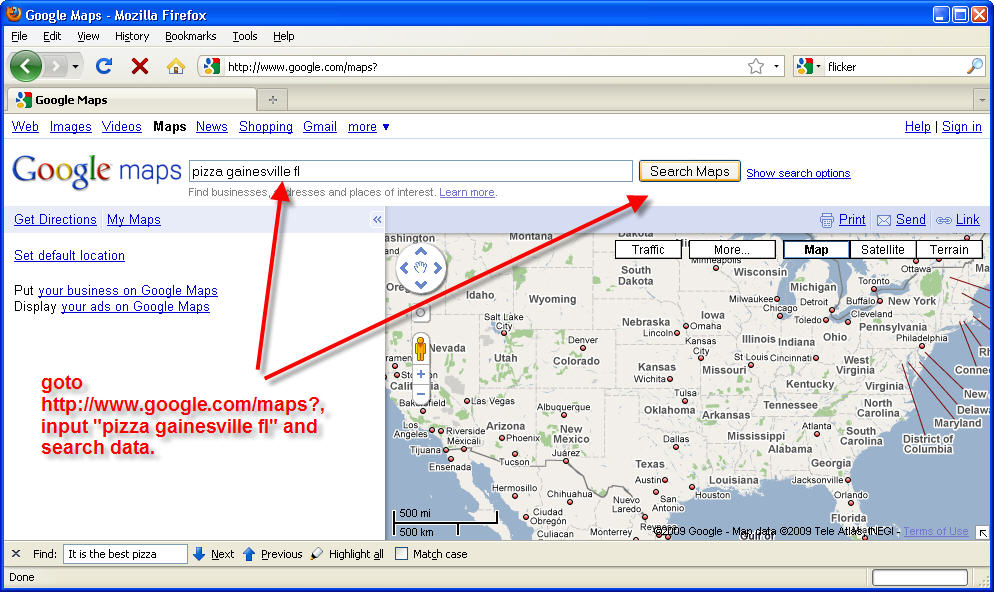Click the site favicon in the address bar
The height and width of the screenshot is (592, 994).
pos(212,67)
